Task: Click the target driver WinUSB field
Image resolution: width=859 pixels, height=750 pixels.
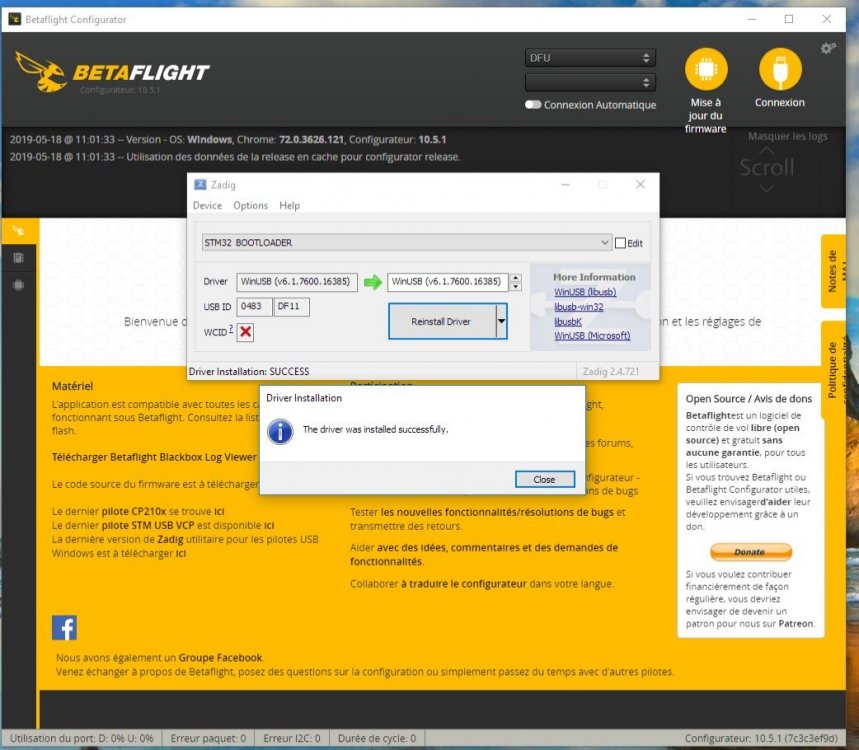Action: click(448, 282)
